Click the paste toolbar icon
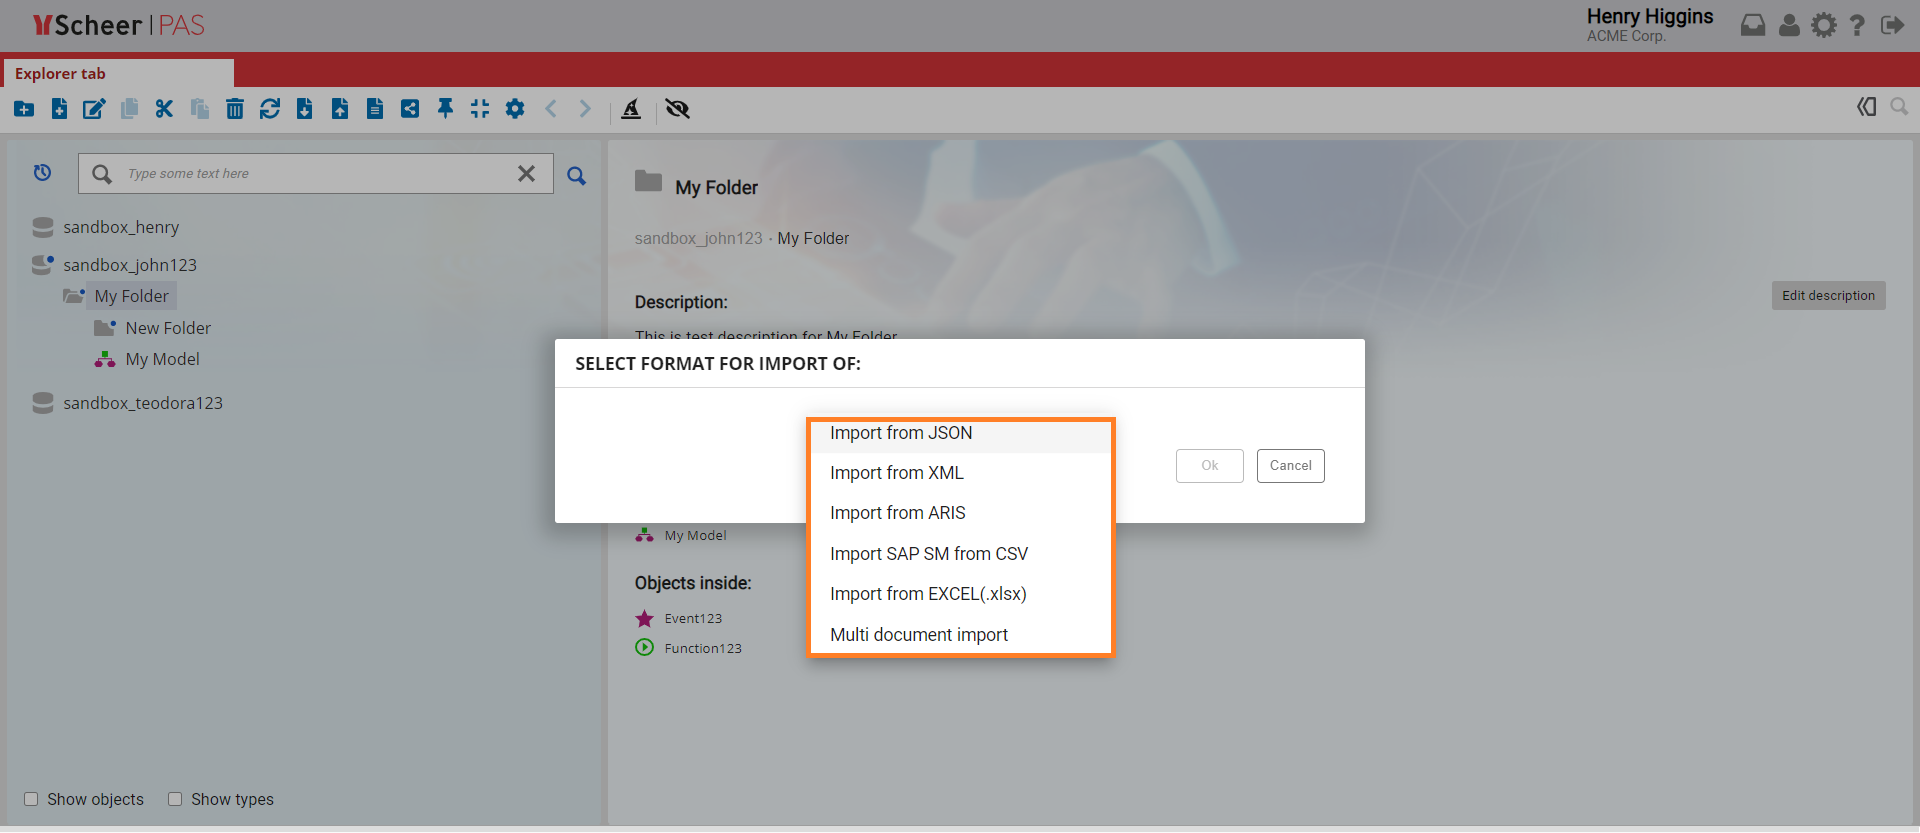 (x=200, y=109)
